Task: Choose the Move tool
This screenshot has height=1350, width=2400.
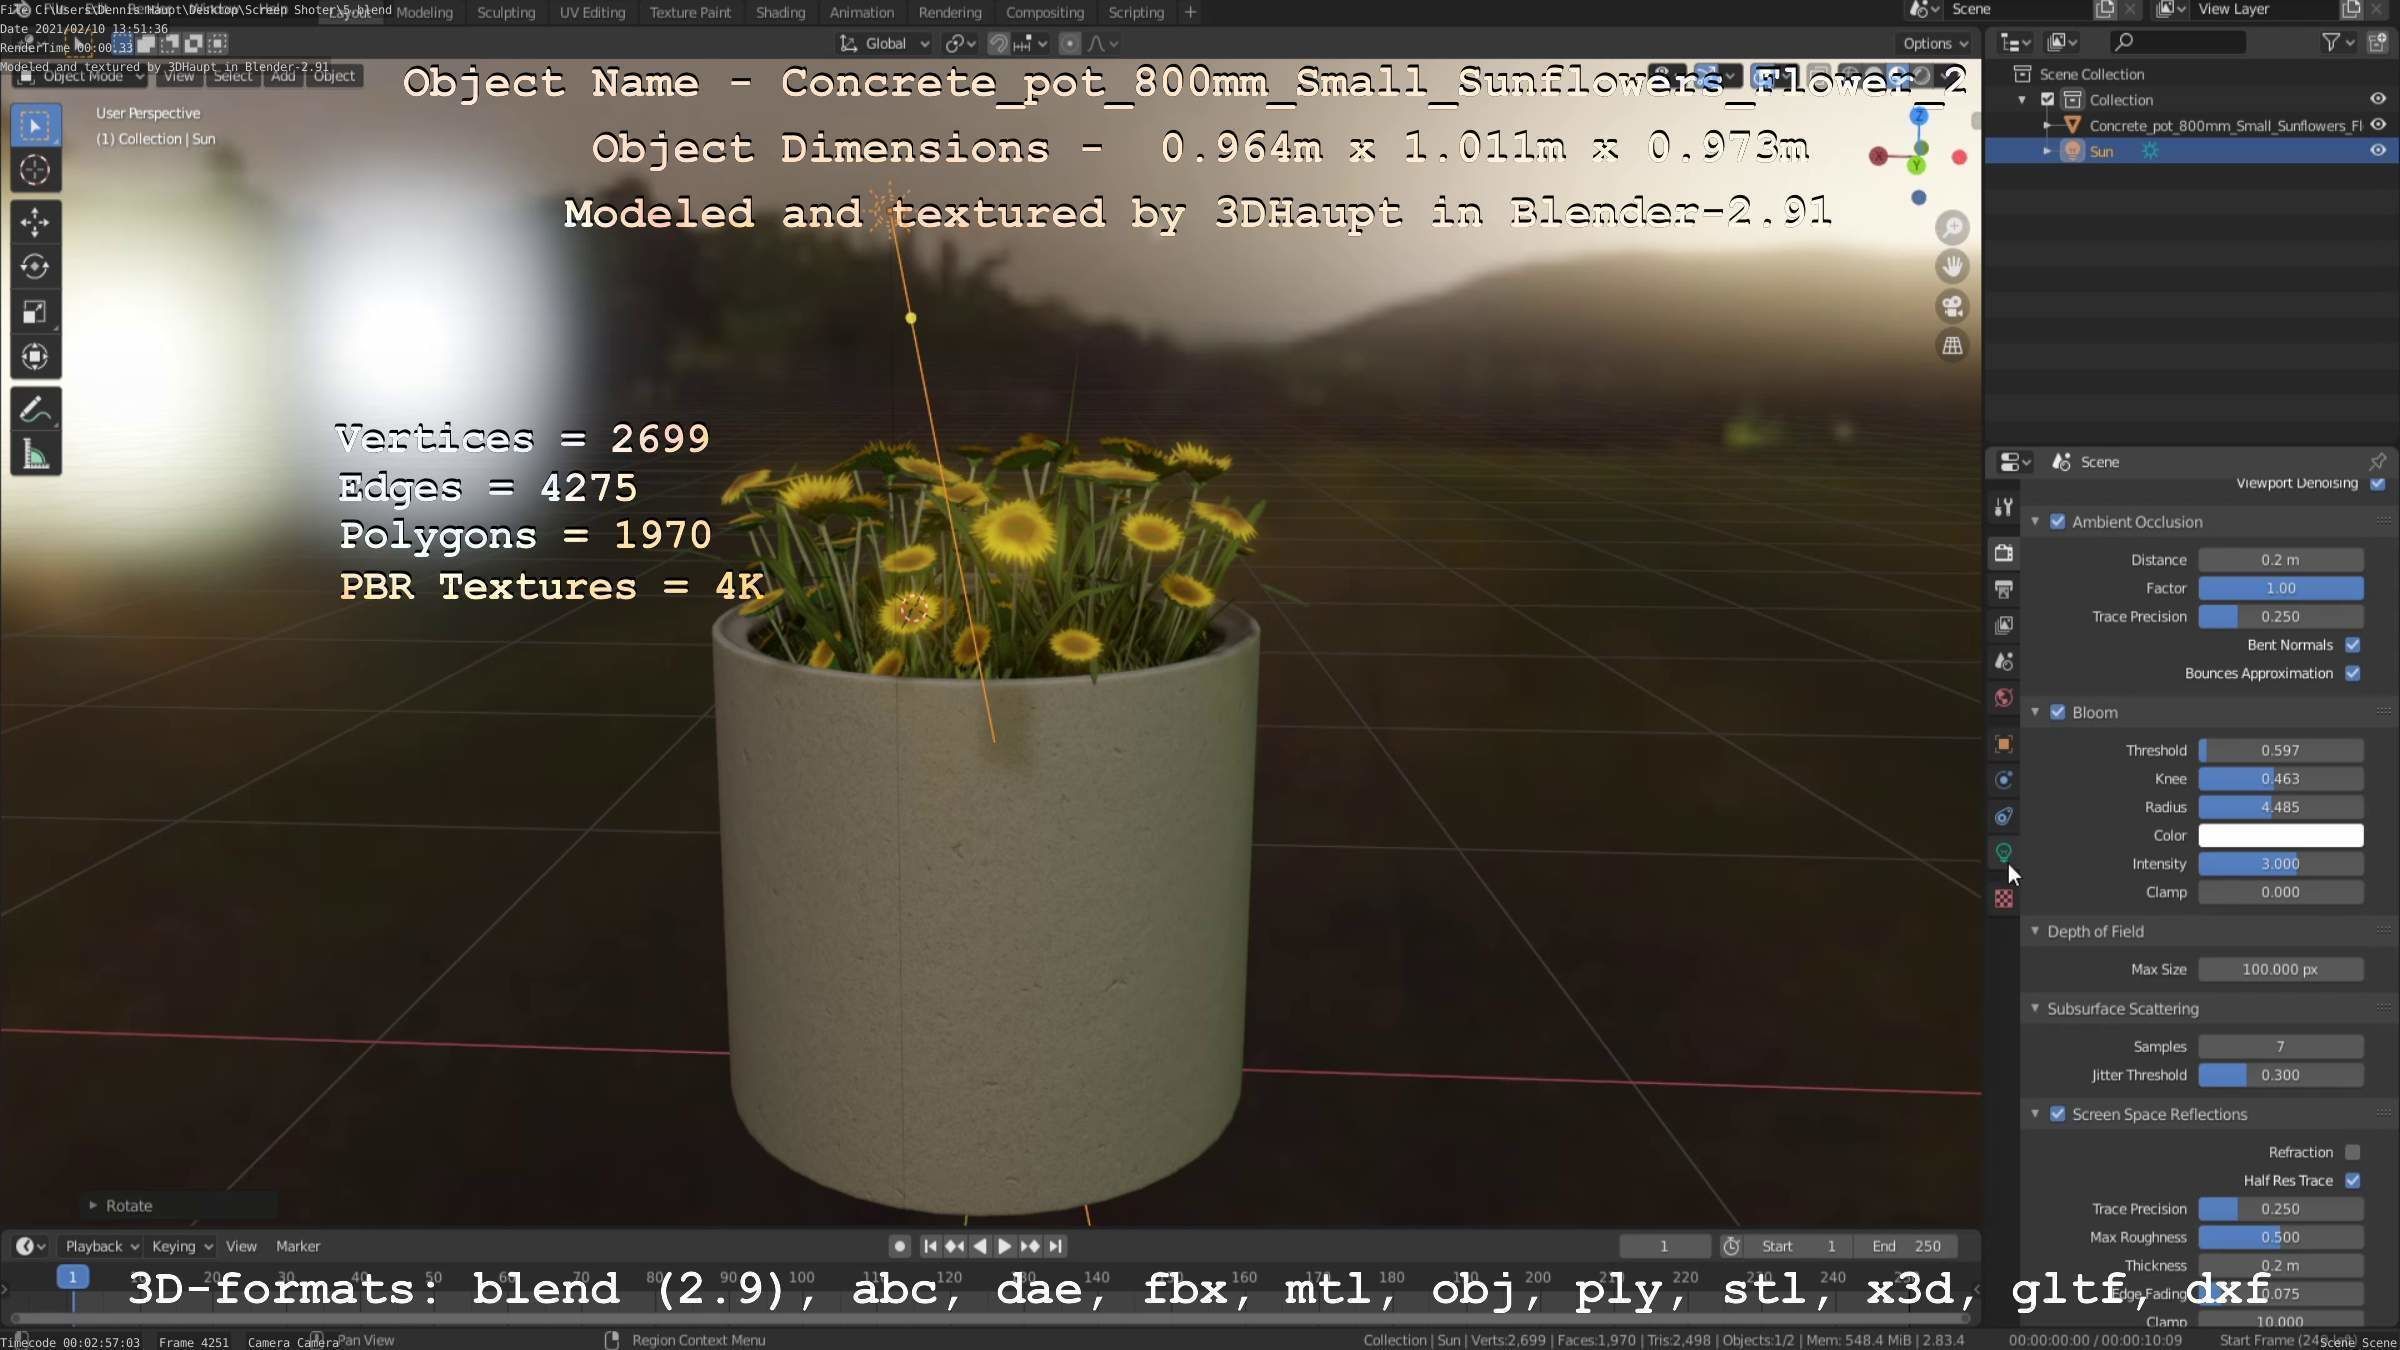Action: click(35, 222)
